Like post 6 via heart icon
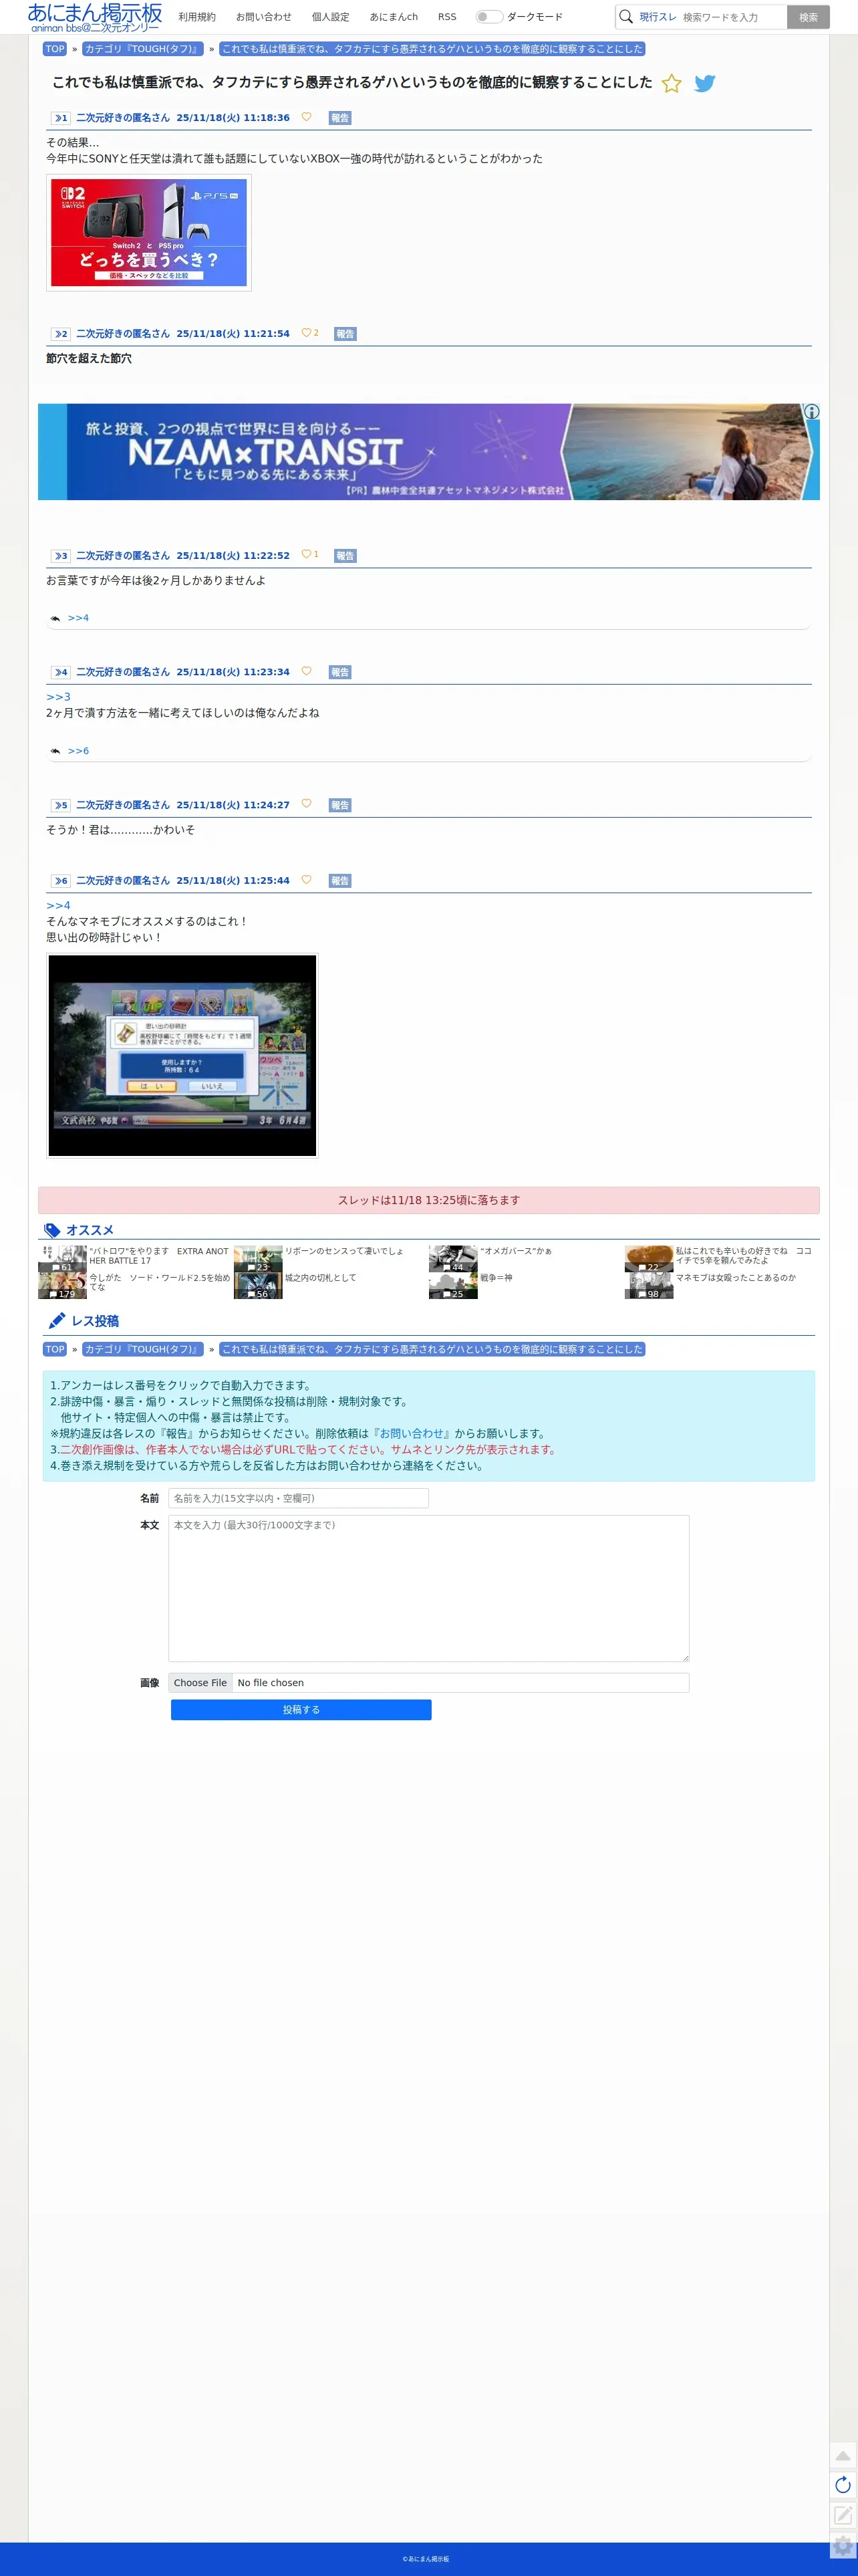 [306, 880]
